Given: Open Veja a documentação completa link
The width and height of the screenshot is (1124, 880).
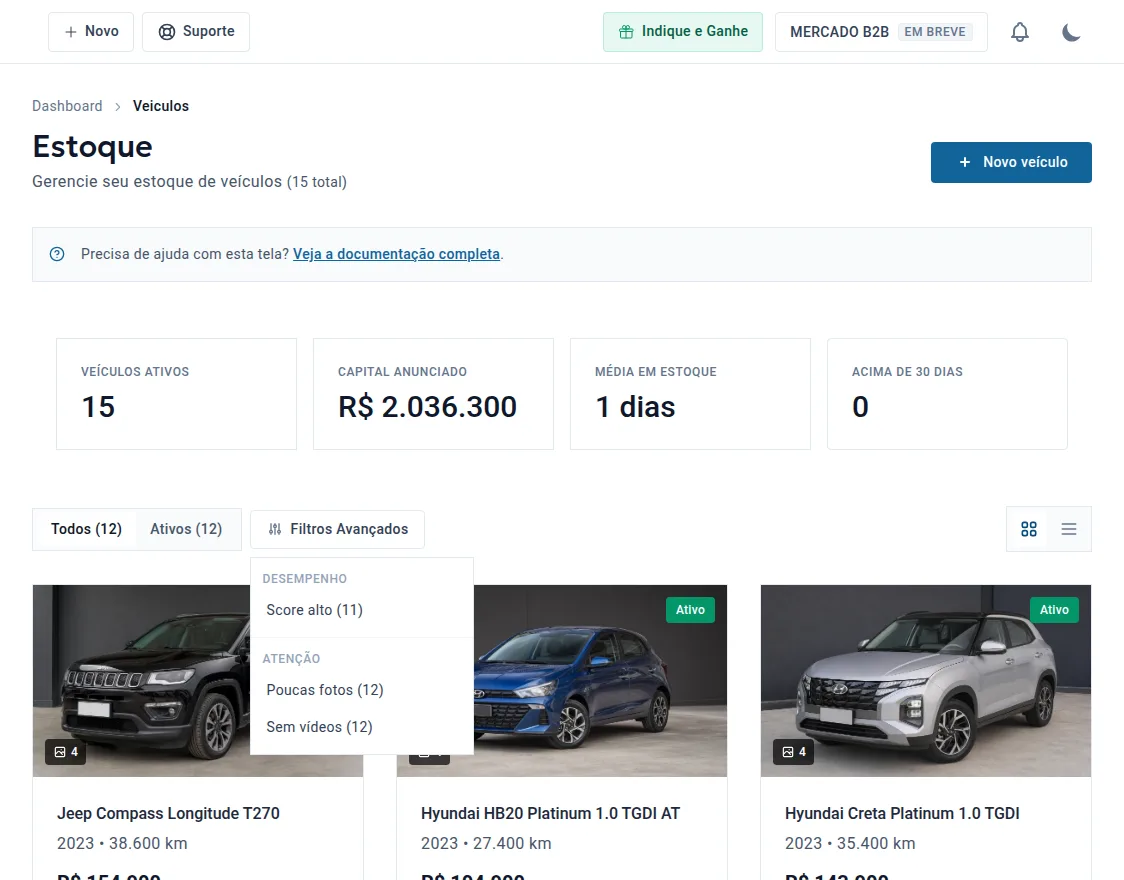Looking at the screenshot, I should coord(396,254).
